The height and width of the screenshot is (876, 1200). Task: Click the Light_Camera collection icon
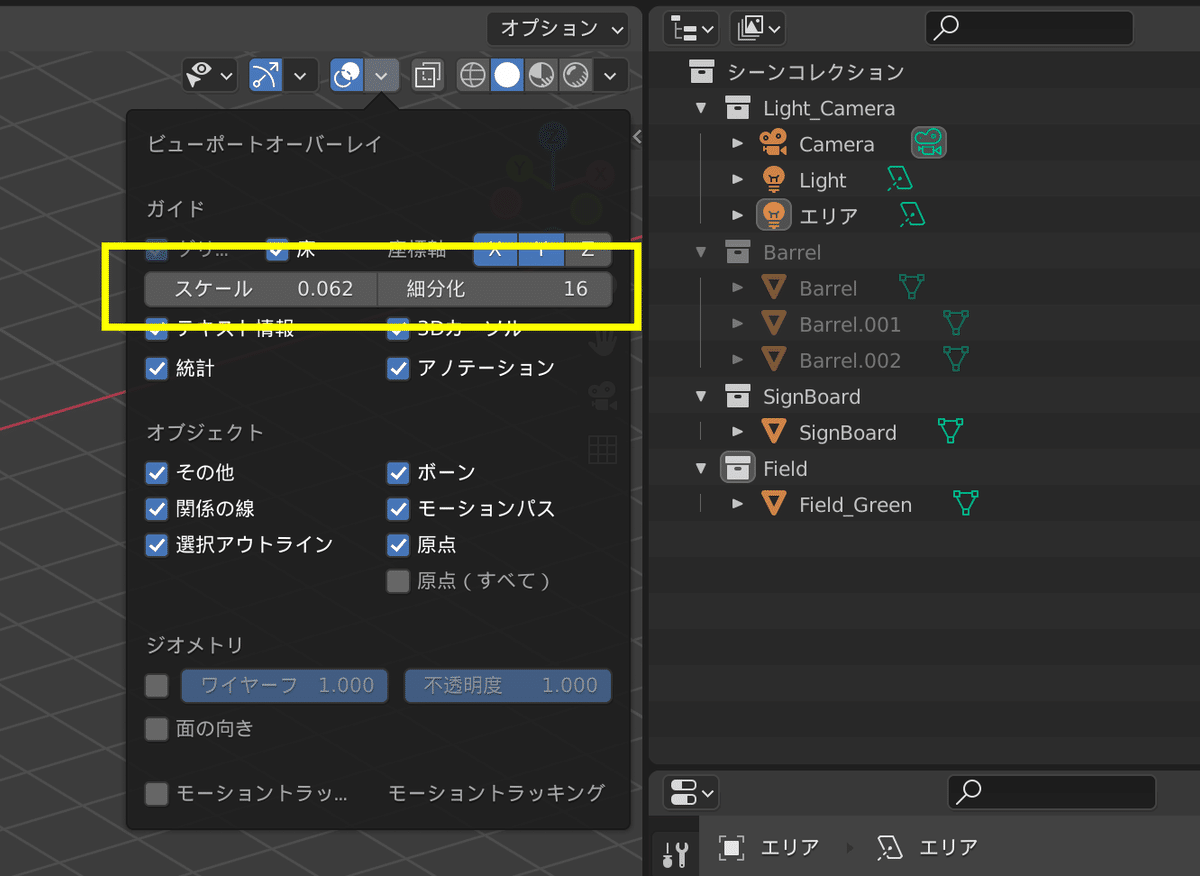(x=737, y=108)
